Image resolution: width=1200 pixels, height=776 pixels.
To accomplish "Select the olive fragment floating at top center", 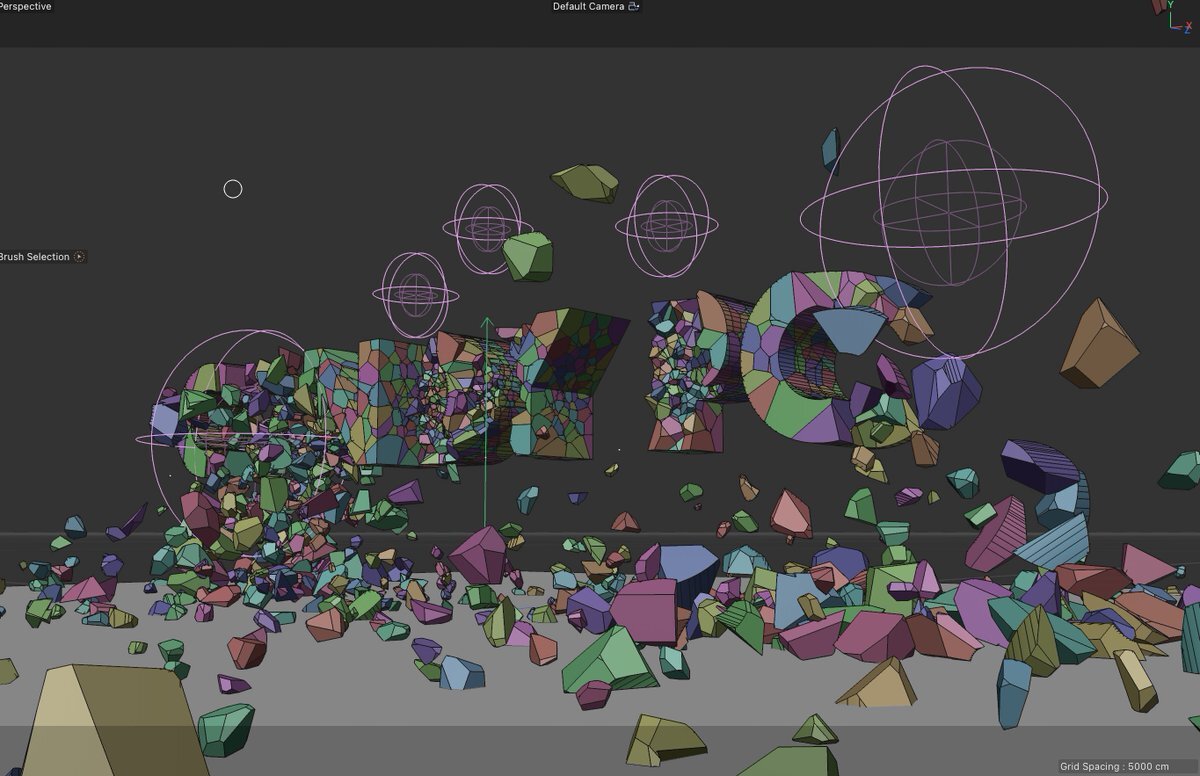I will pyautogui.click(x=586, y=182).
